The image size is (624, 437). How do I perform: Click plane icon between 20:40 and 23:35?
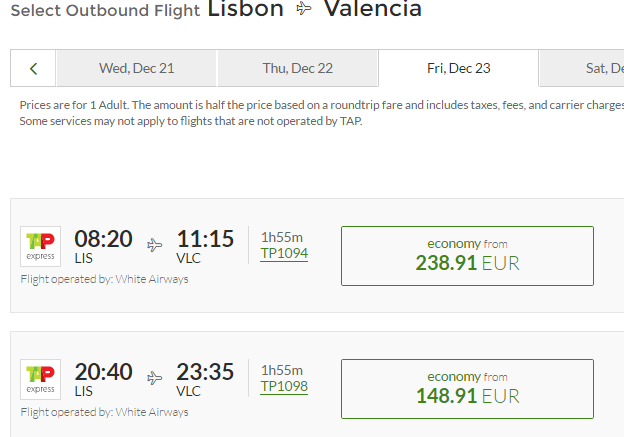pyautogui.click(x=155, y=377)
